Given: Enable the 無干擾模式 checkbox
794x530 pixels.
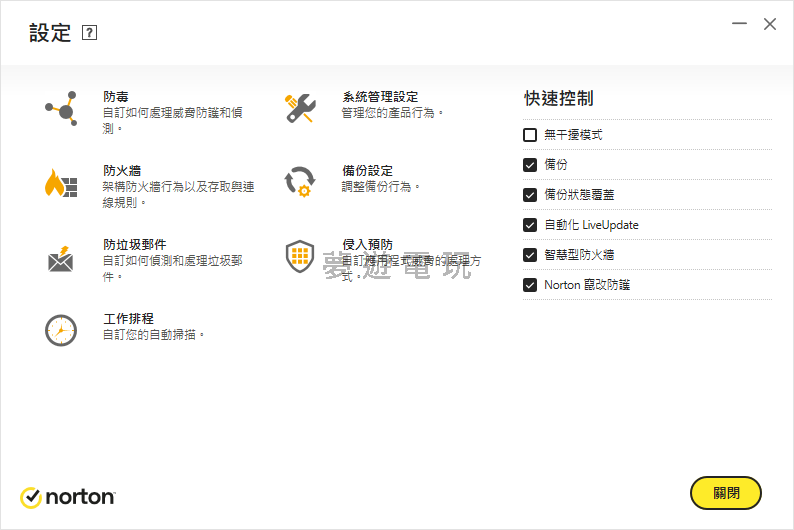Looking at the screenshot, I should (530, 135).
